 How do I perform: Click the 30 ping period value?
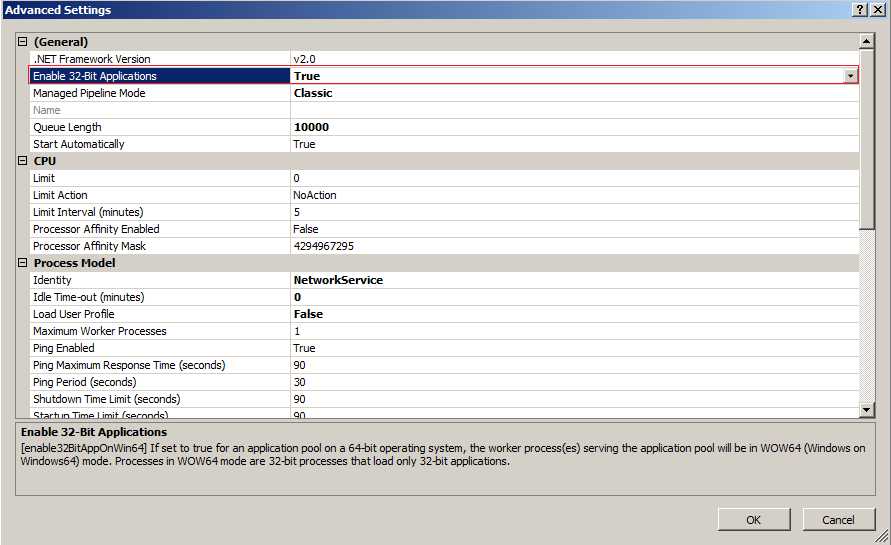coord(299,382)
